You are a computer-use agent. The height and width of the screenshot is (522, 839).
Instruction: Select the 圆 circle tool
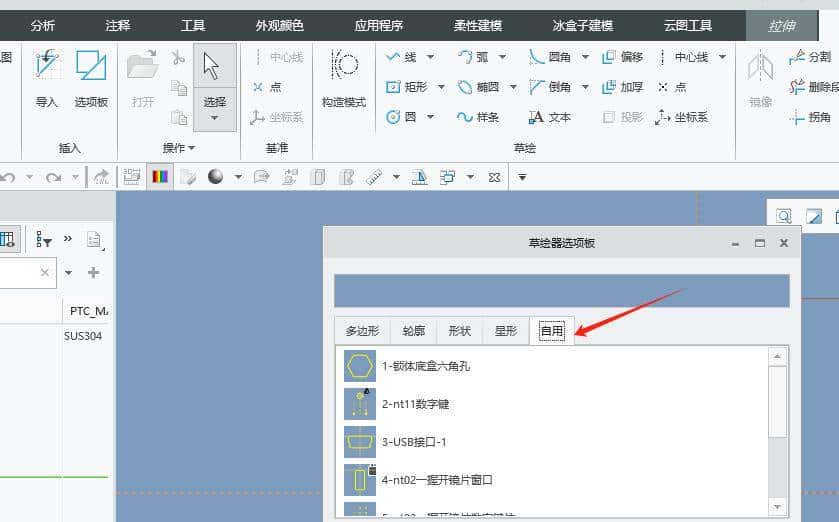pos(401,117)
